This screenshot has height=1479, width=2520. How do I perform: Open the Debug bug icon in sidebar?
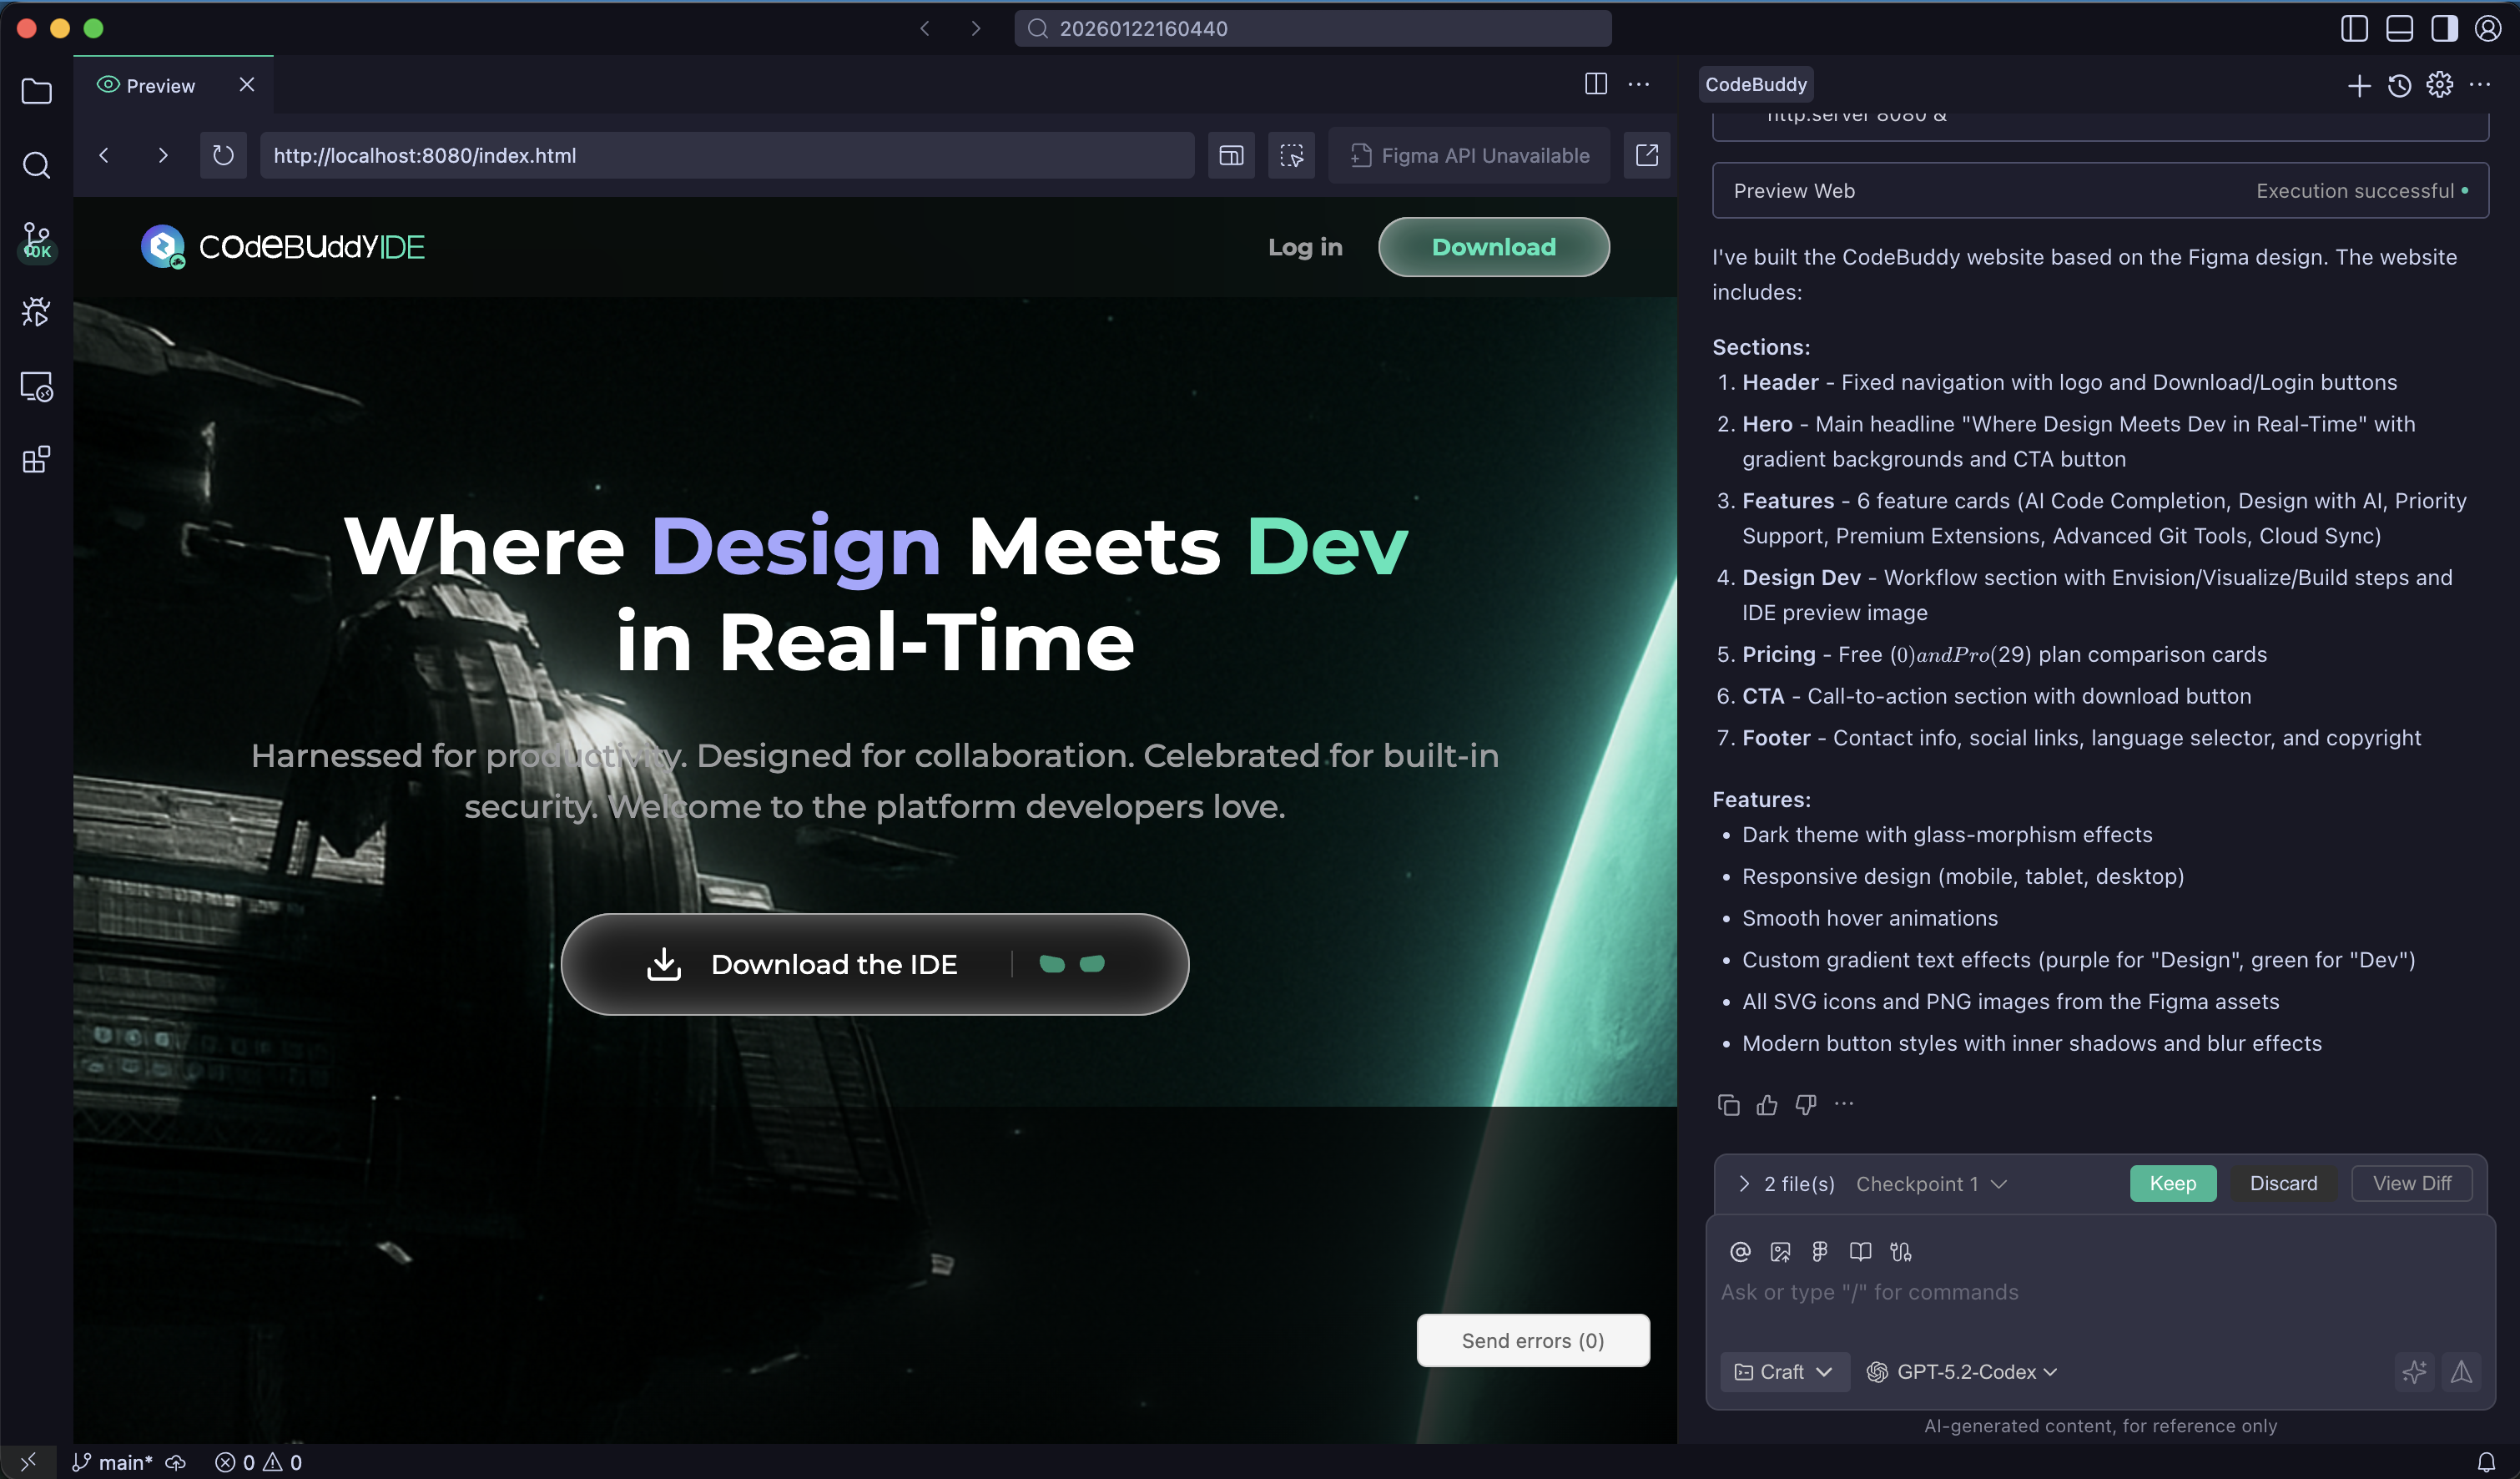click(x=37, y=313)
